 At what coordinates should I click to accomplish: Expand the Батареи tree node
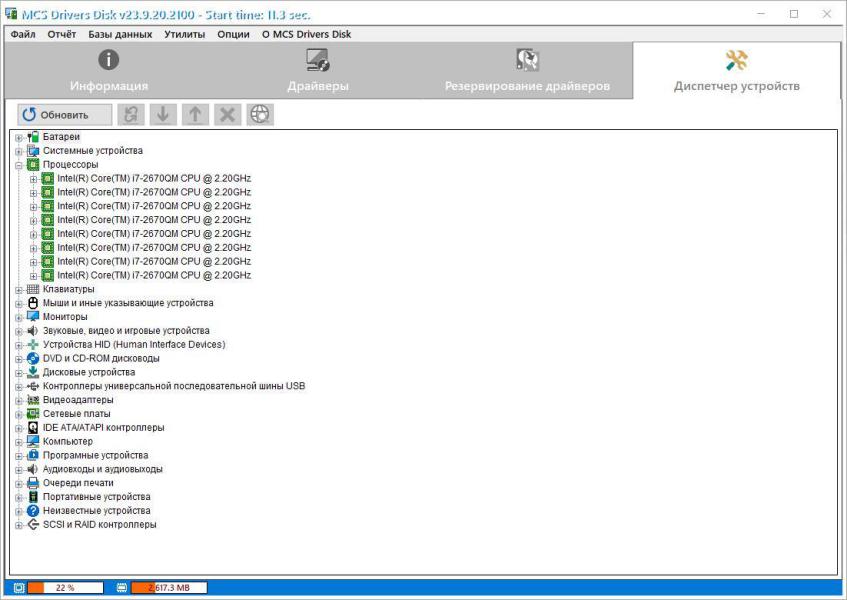[19, 138]
